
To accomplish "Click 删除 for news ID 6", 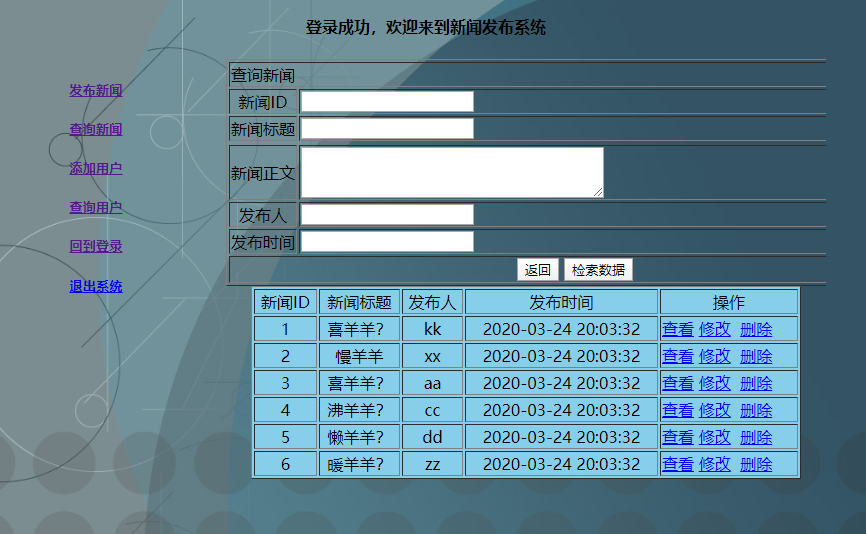I will [755, 464].
